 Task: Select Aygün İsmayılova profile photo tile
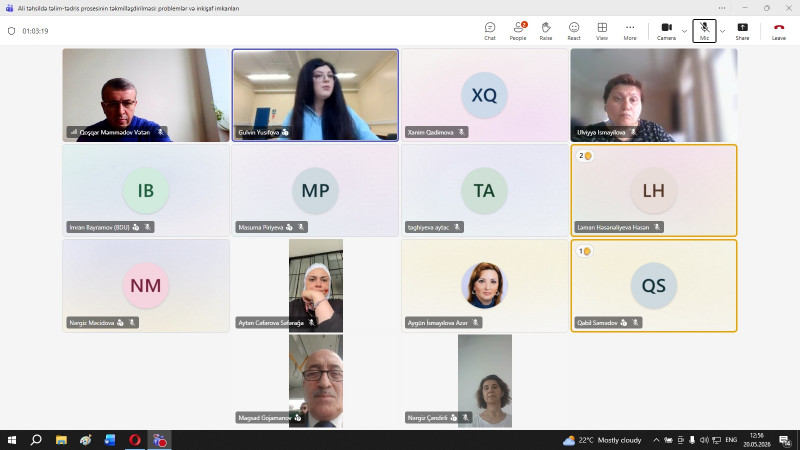484,285
